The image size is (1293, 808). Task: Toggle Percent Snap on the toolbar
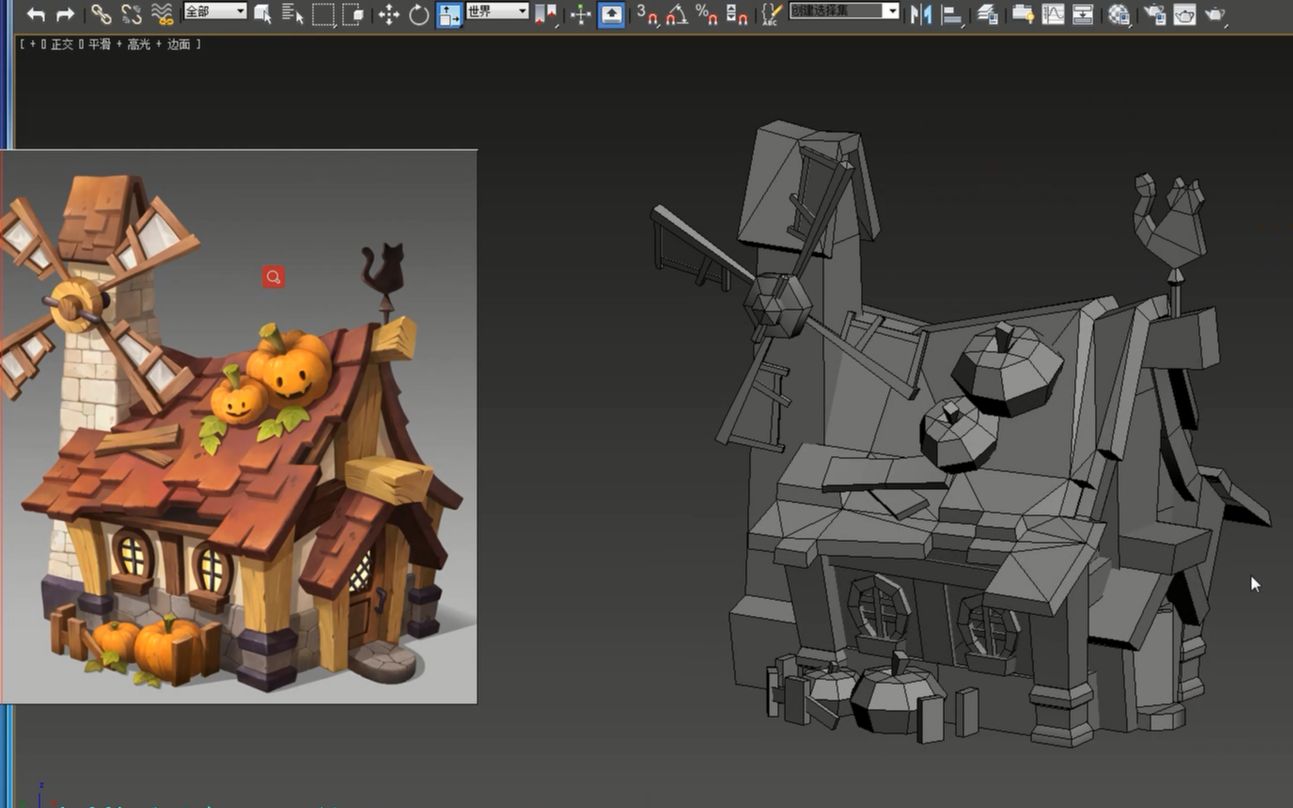706,14
